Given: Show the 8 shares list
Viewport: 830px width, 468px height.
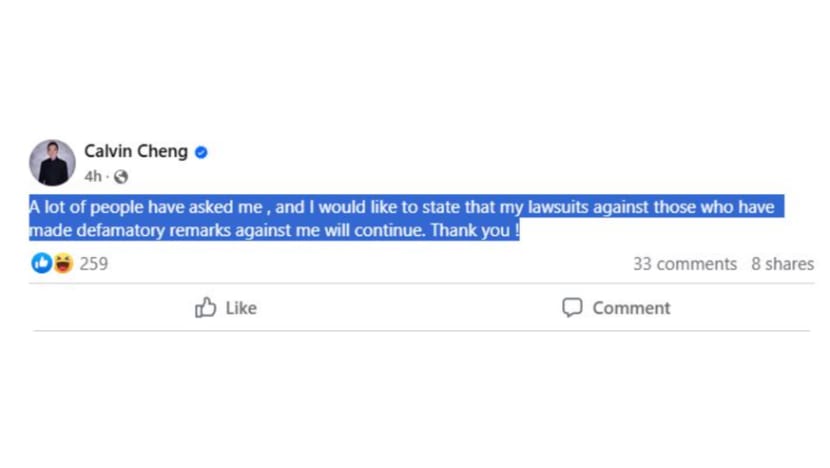Looking at the screenshot, I should (x=782, y=264).
